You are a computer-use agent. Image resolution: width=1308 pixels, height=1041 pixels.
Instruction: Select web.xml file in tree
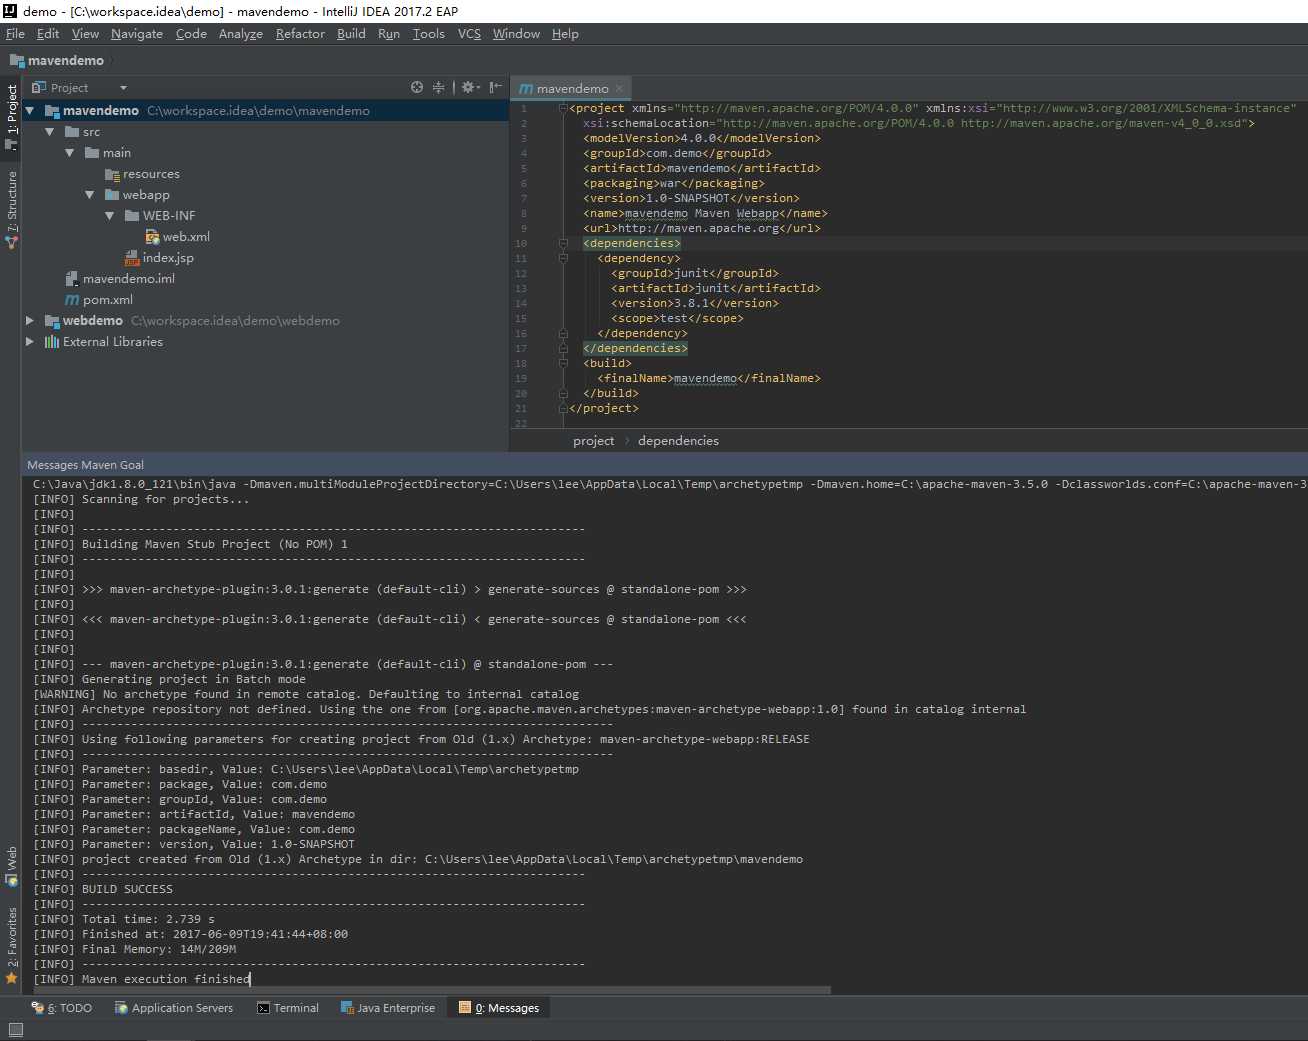coord(177,237)
